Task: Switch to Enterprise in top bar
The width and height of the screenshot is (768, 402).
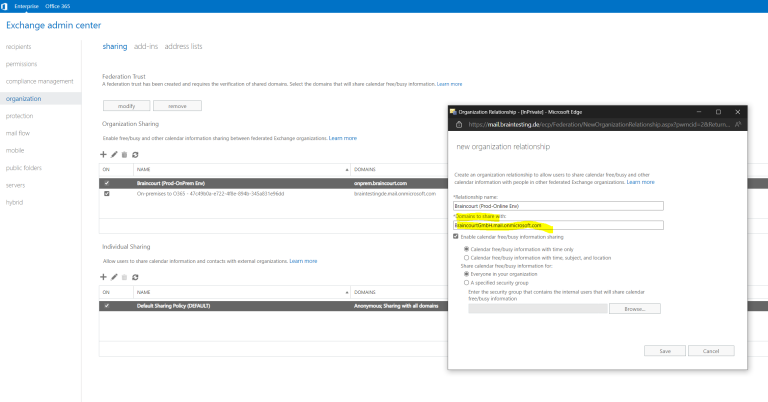Action: [x=26, y=6]
